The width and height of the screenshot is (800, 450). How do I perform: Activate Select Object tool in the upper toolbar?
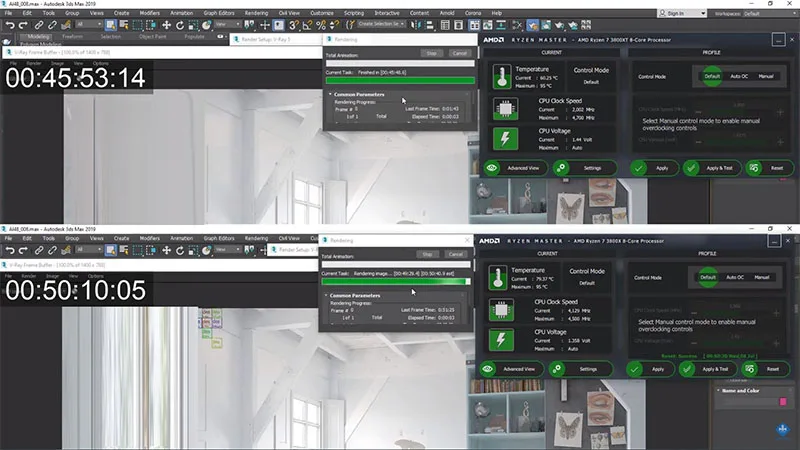(111, 24)
